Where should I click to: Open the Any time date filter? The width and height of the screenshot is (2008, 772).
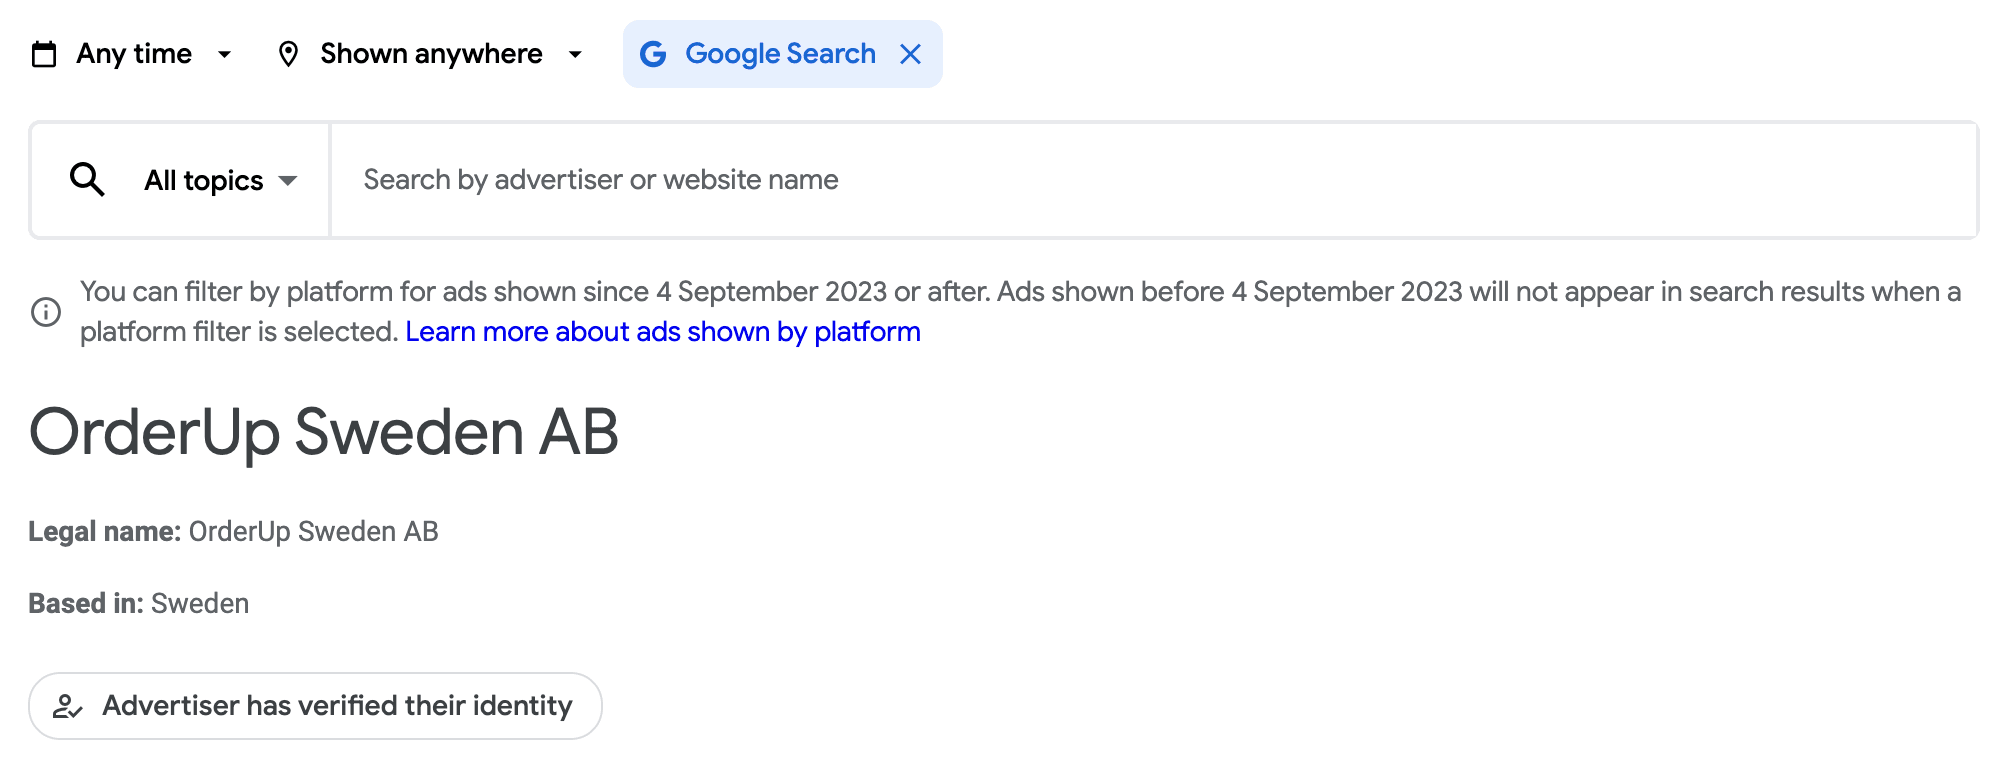[x=134, y=54]
